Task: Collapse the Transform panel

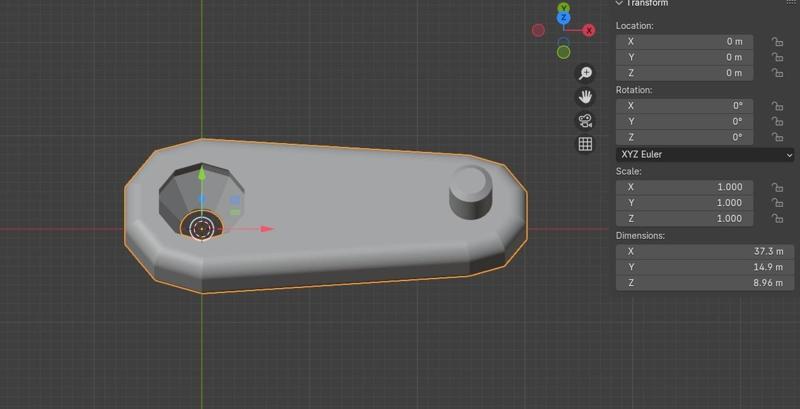Action: (619, 3)
